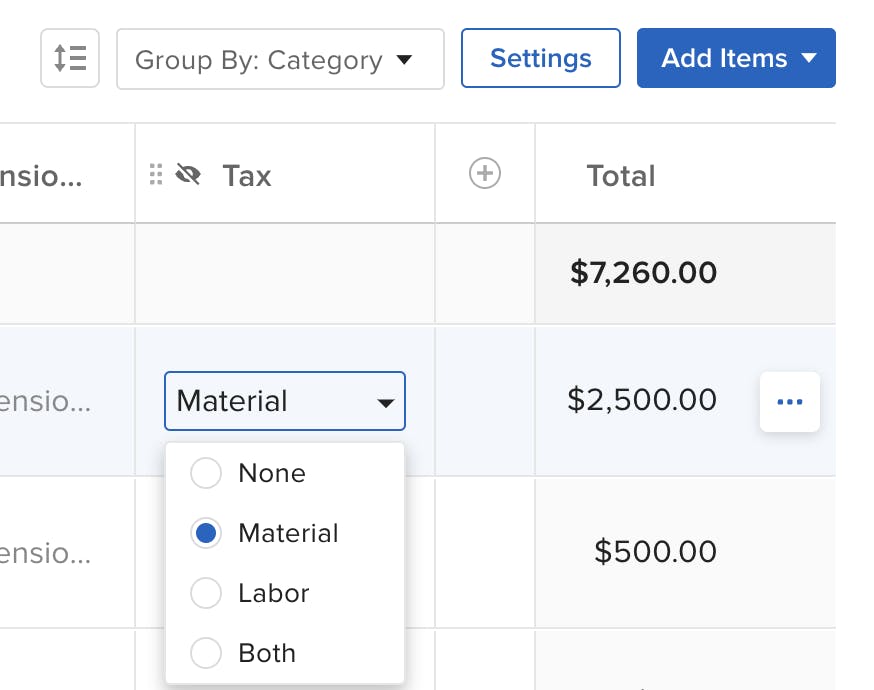Viewport: 874px width, 690px height.
Task: Open the Material tax dropdown
Action: (x=284, y=401)
